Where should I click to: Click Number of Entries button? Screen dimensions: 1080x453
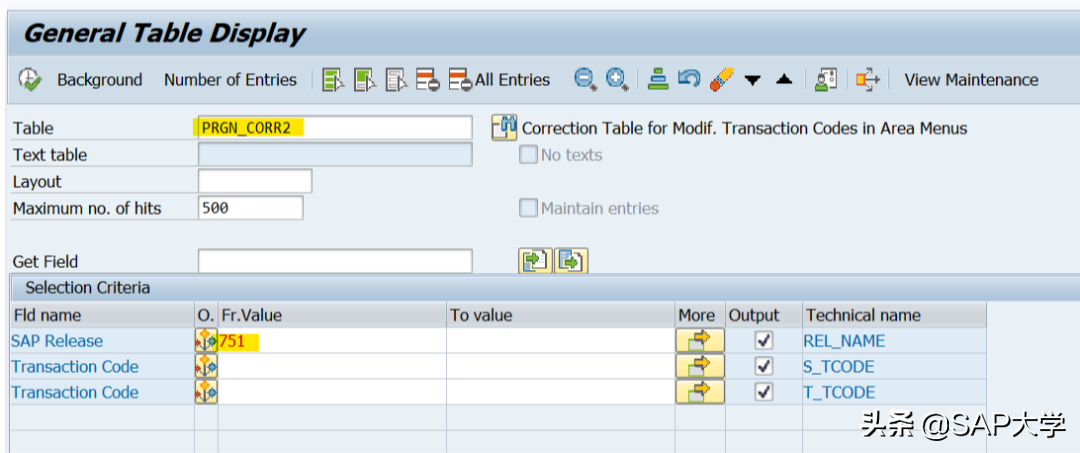230,80
